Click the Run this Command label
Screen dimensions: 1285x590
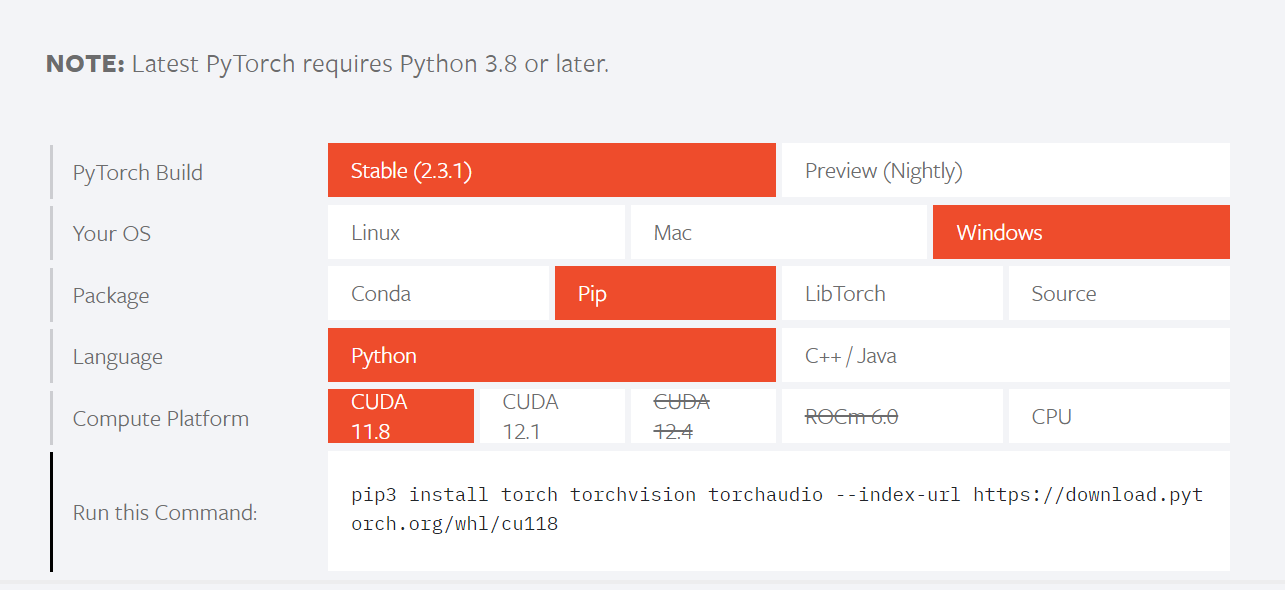tap(165, 512)
